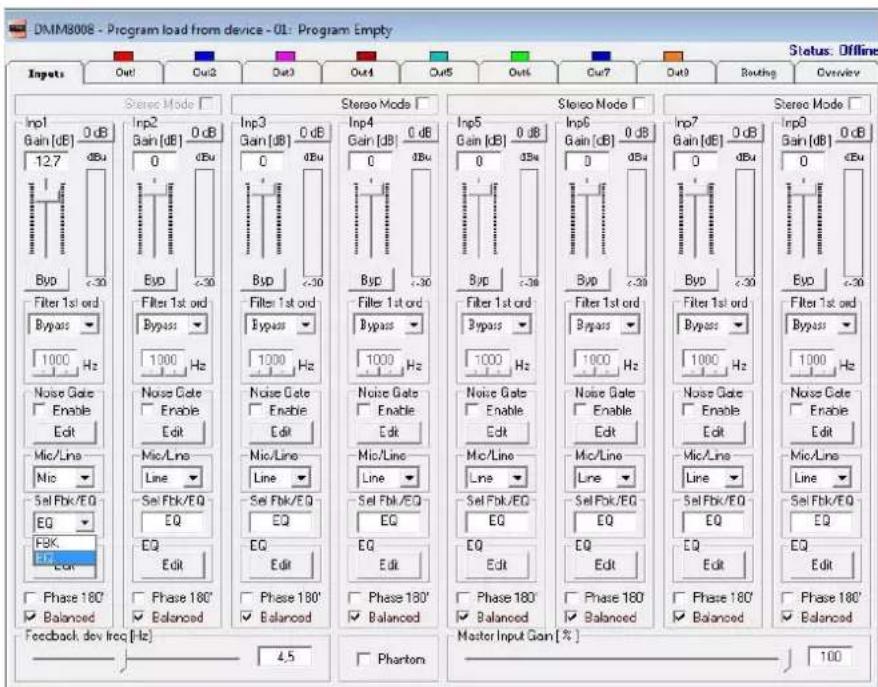Open Noise Gate Edit for Inp1
Screen dimensions: 878x687
click(x=64, y=432)
